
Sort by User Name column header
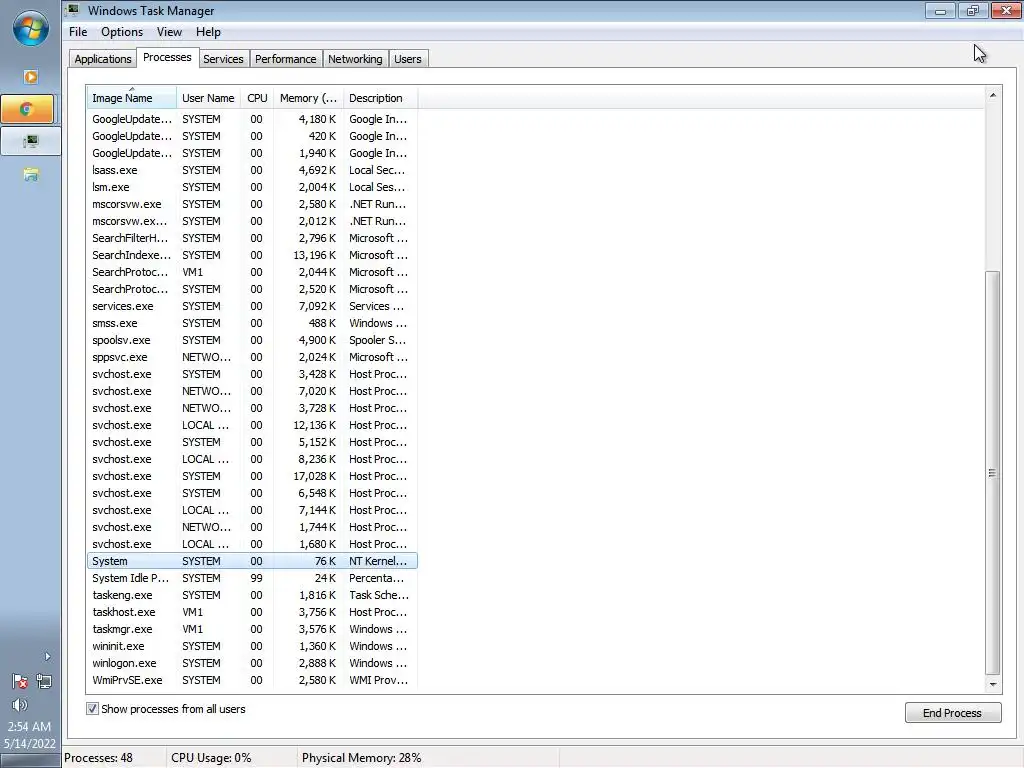(208, 98)
